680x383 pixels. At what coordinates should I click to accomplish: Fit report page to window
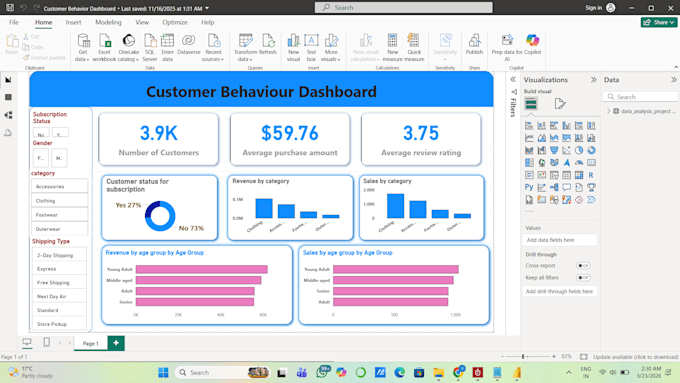point(584,357)
